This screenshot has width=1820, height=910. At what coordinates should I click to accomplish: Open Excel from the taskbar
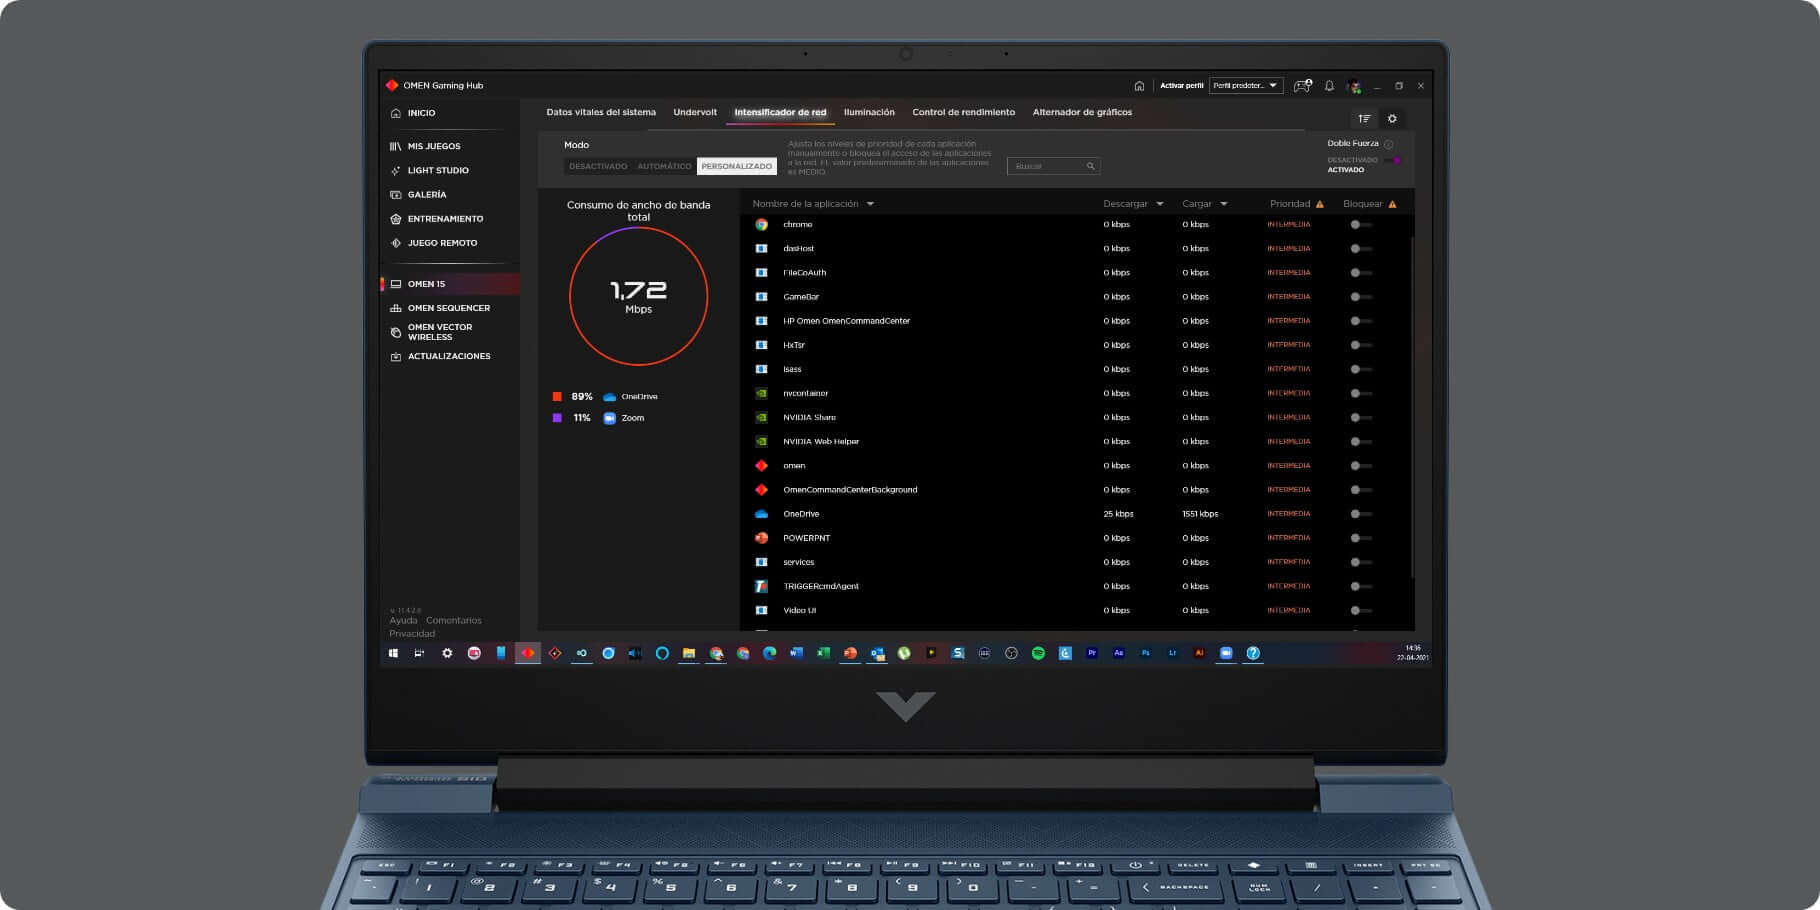click(x=823, y=653)
